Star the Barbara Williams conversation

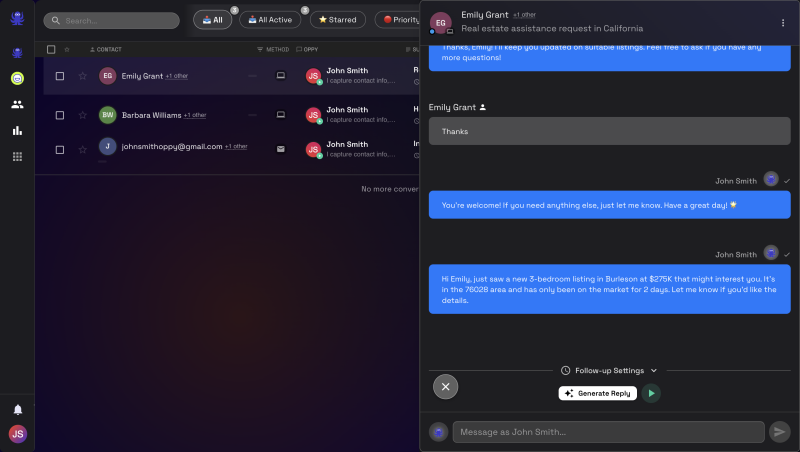pos(83,115)
